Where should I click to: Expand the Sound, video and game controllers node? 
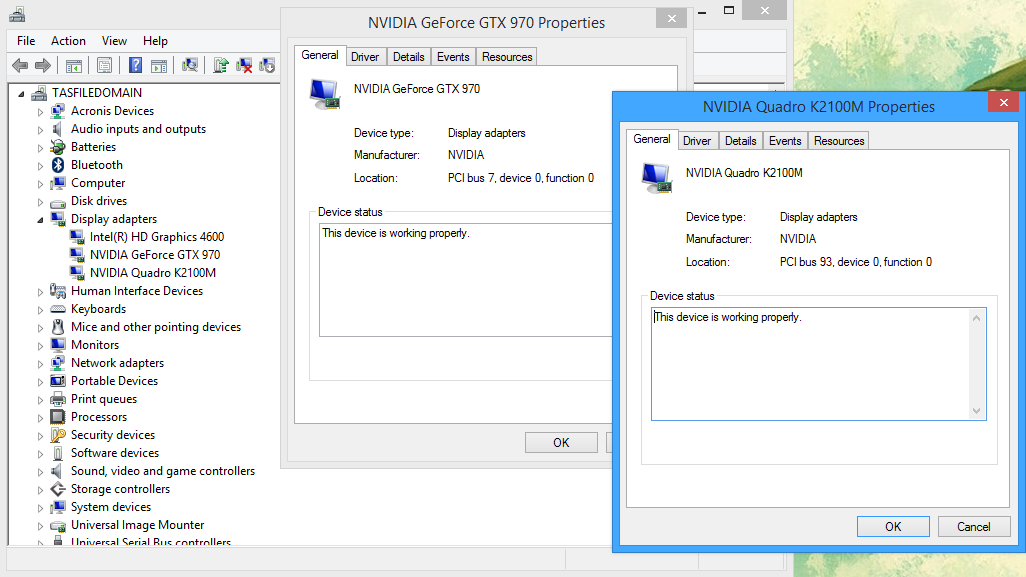click(x=40, y=472)
